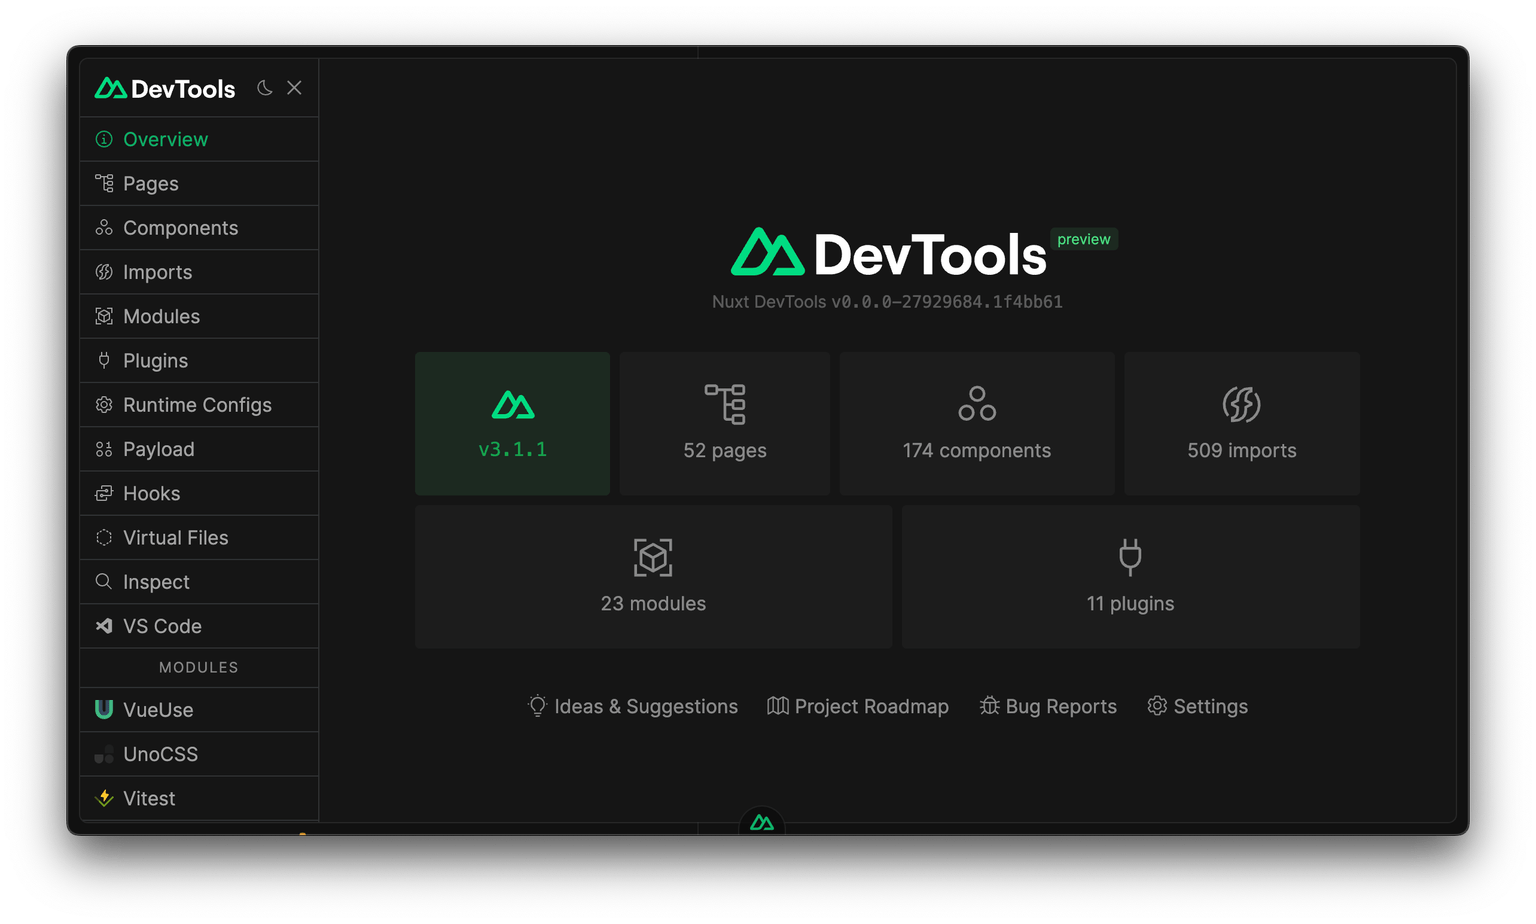Click the VueUse module icon
1536x924 pixels.
point(104,709)
